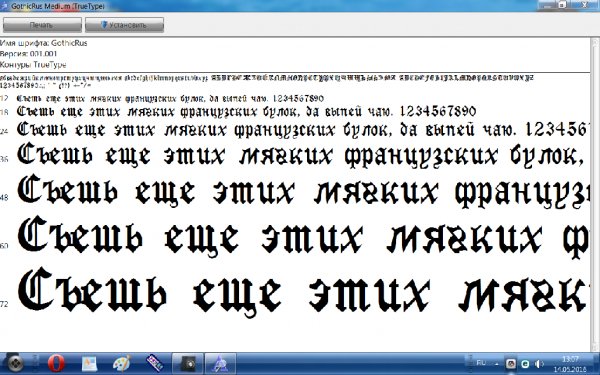Click the 'Контуры: TrueType' line
This screenshot has width=600, height=375.
pyautogui.click(x=33, y=65)
